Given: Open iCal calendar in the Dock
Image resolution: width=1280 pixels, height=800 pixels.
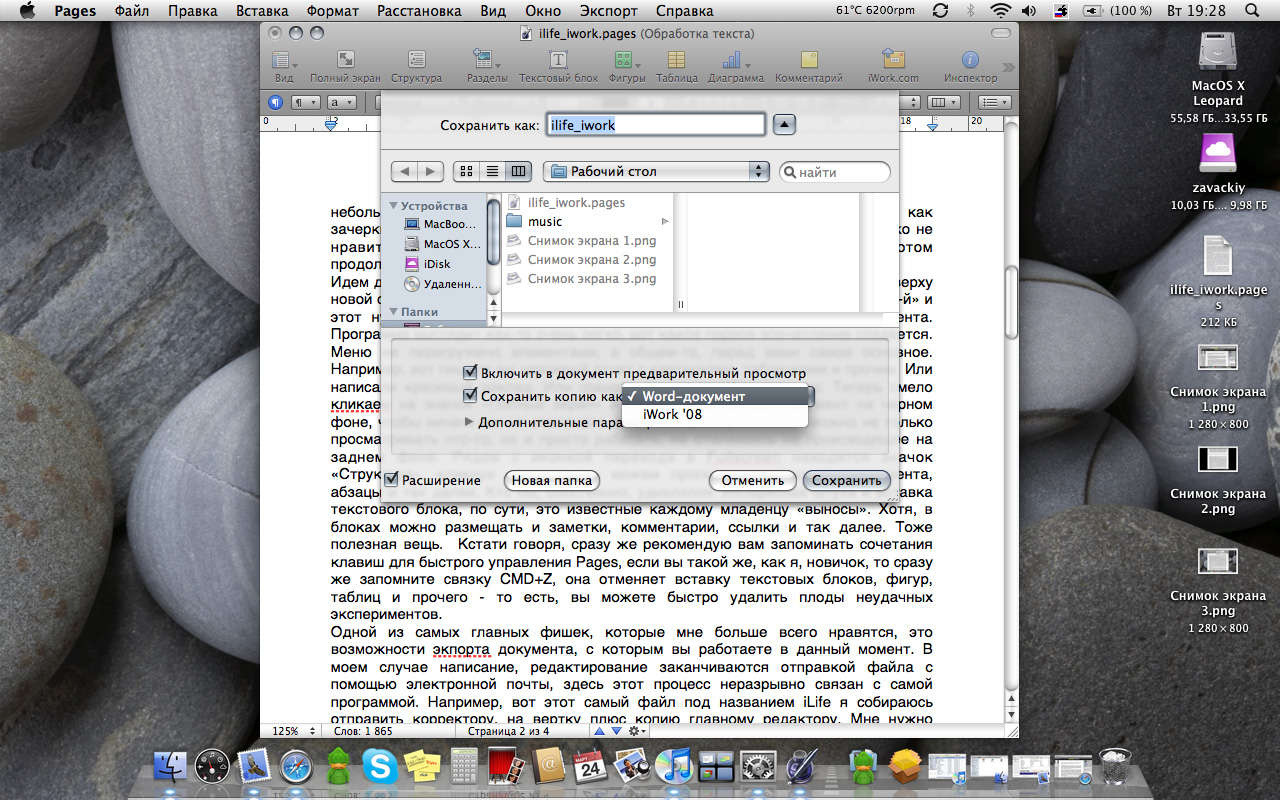Looking at the screenshot, I should click(x=591, y=767).
